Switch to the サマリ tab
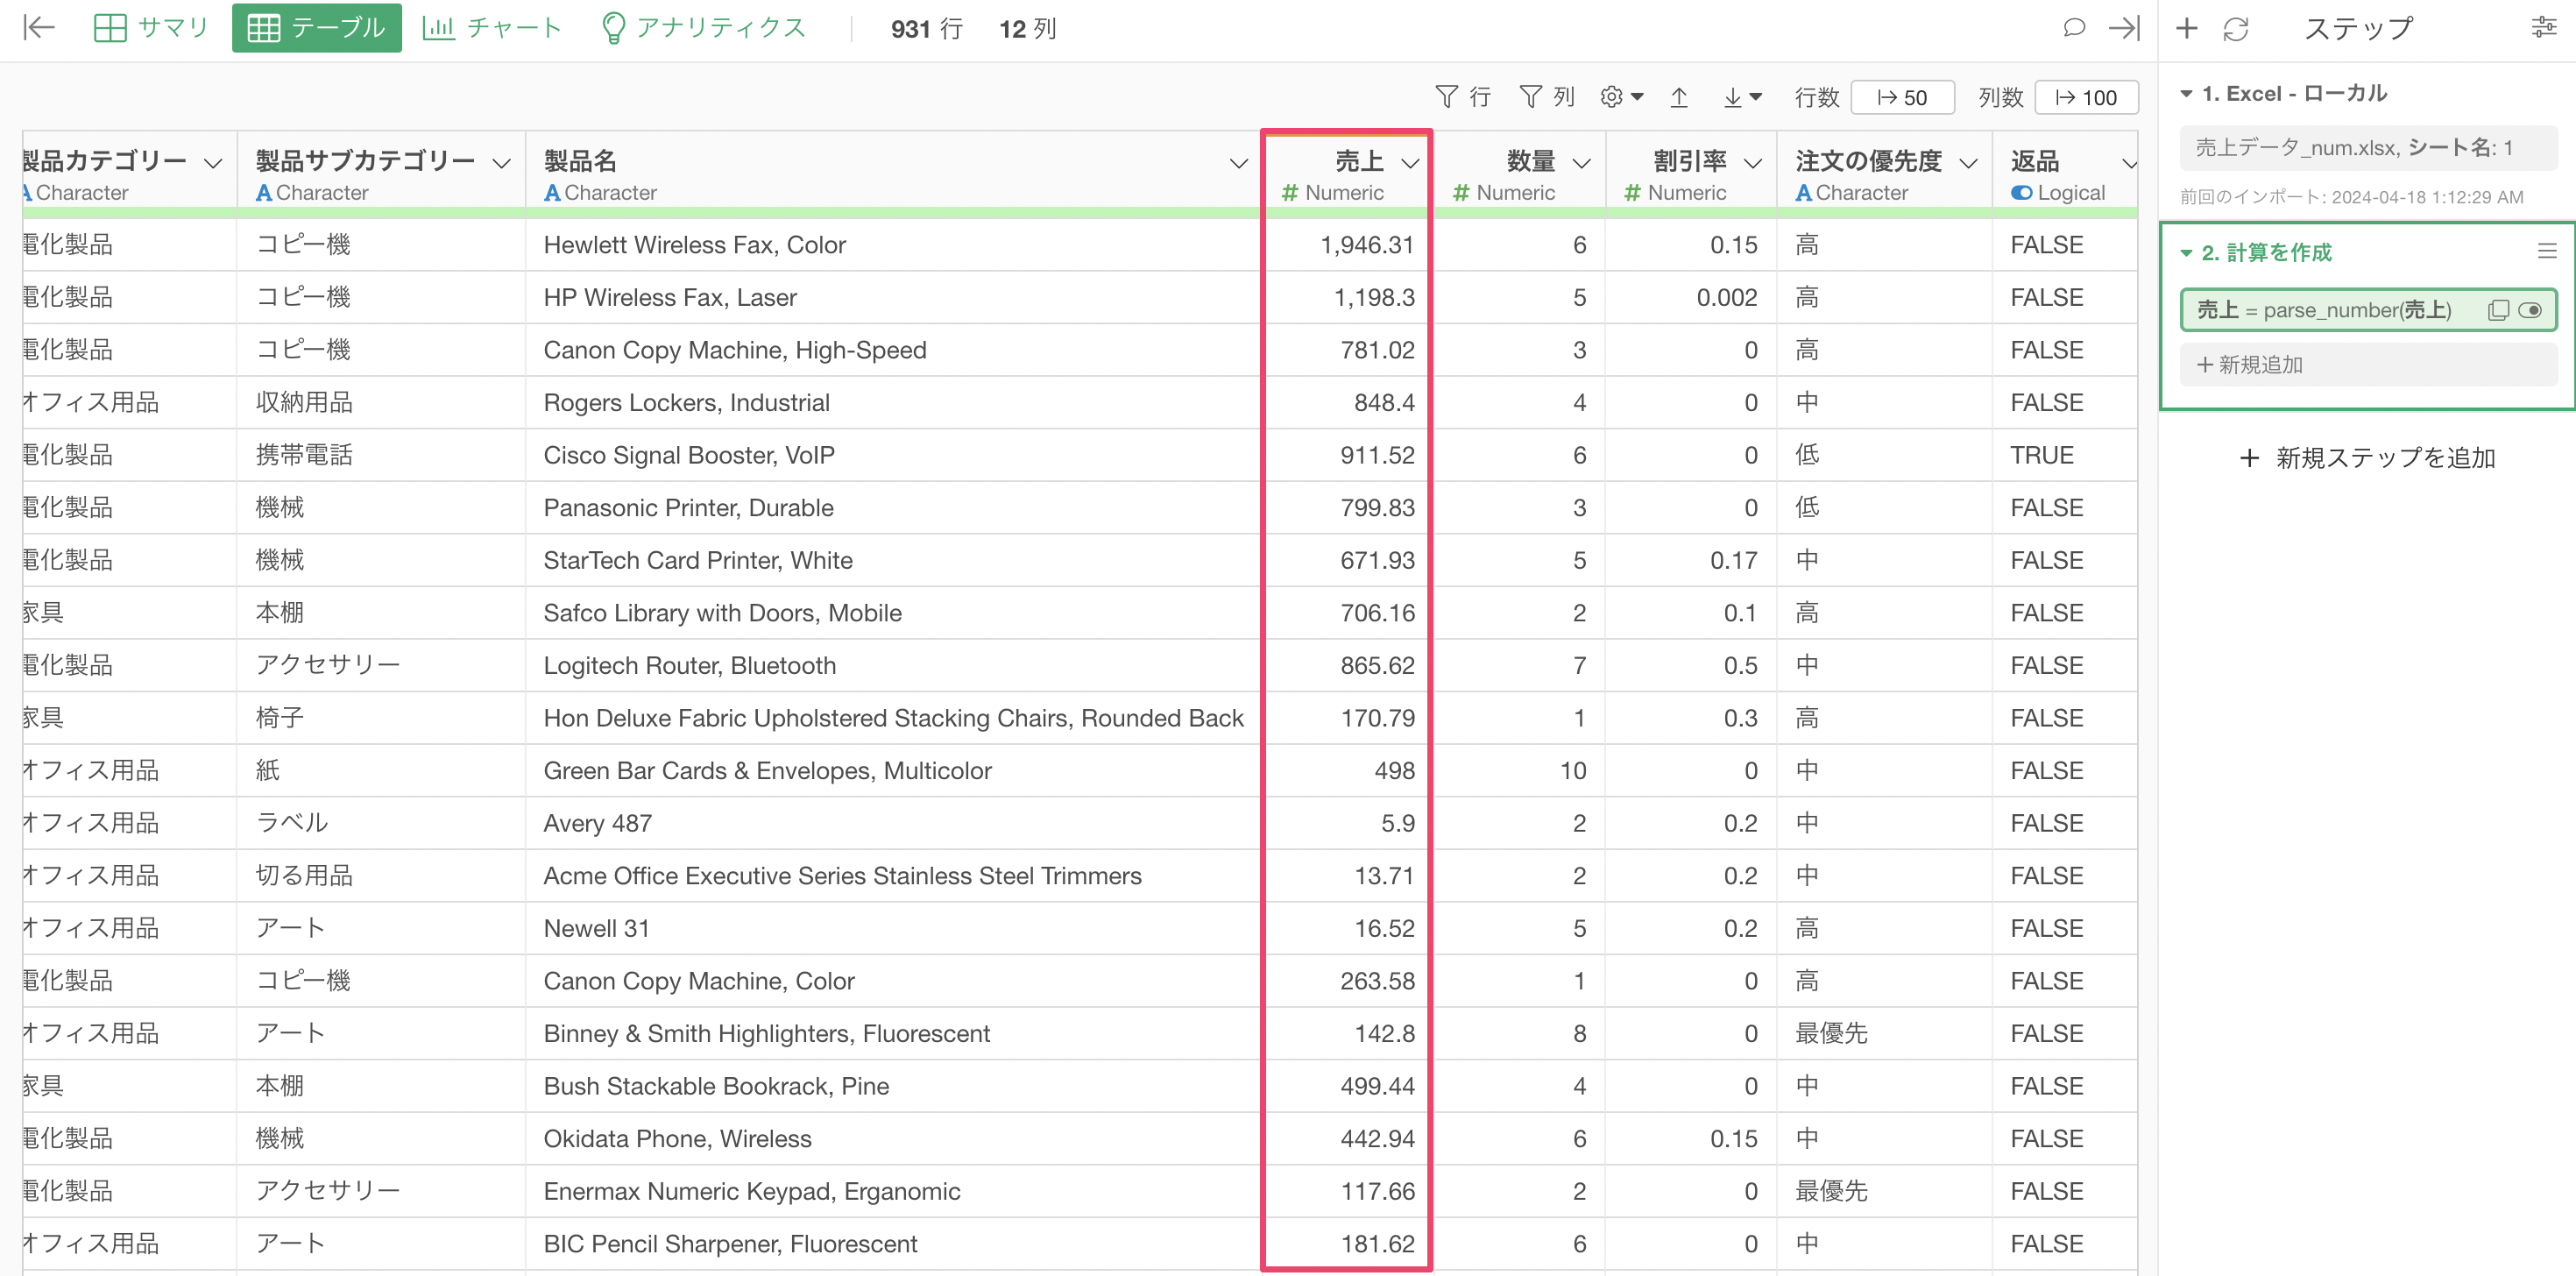This screenshot has height=1276, width=2576. 151,28
